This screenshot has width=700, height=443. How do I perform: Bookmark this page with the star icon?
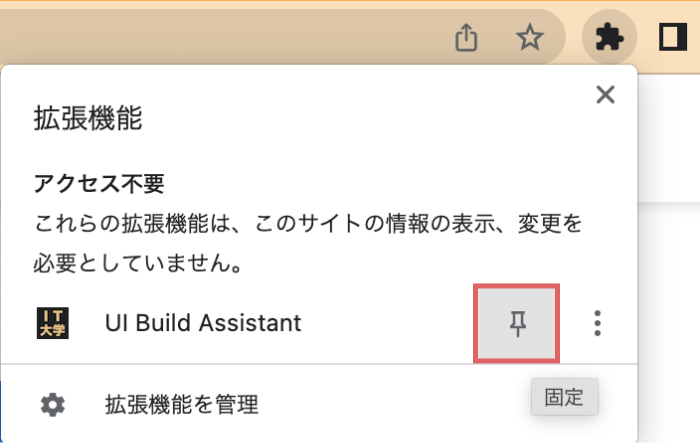pos(529,38)
